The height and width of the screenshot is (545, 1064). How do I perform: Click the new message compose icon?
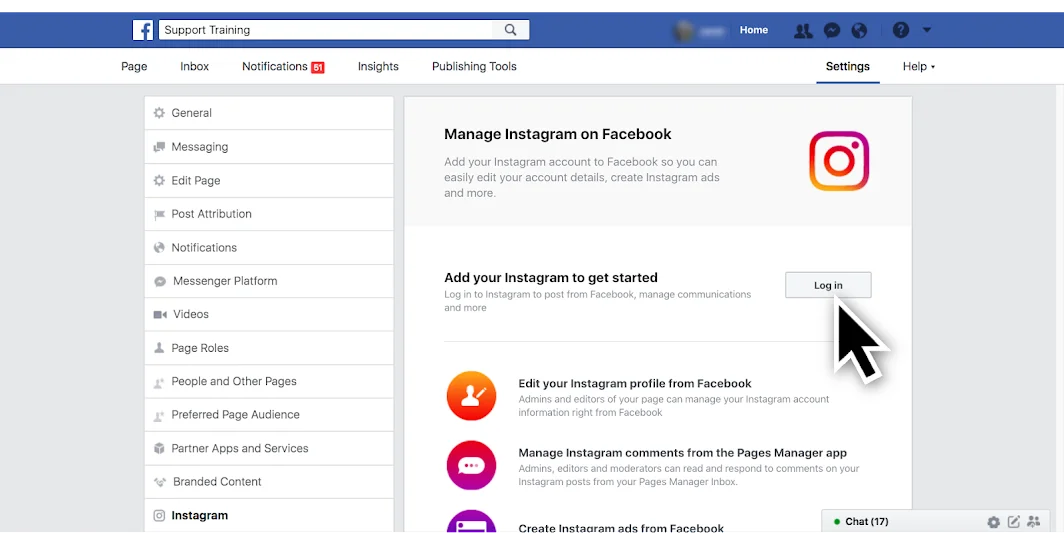pos(1014,521)
